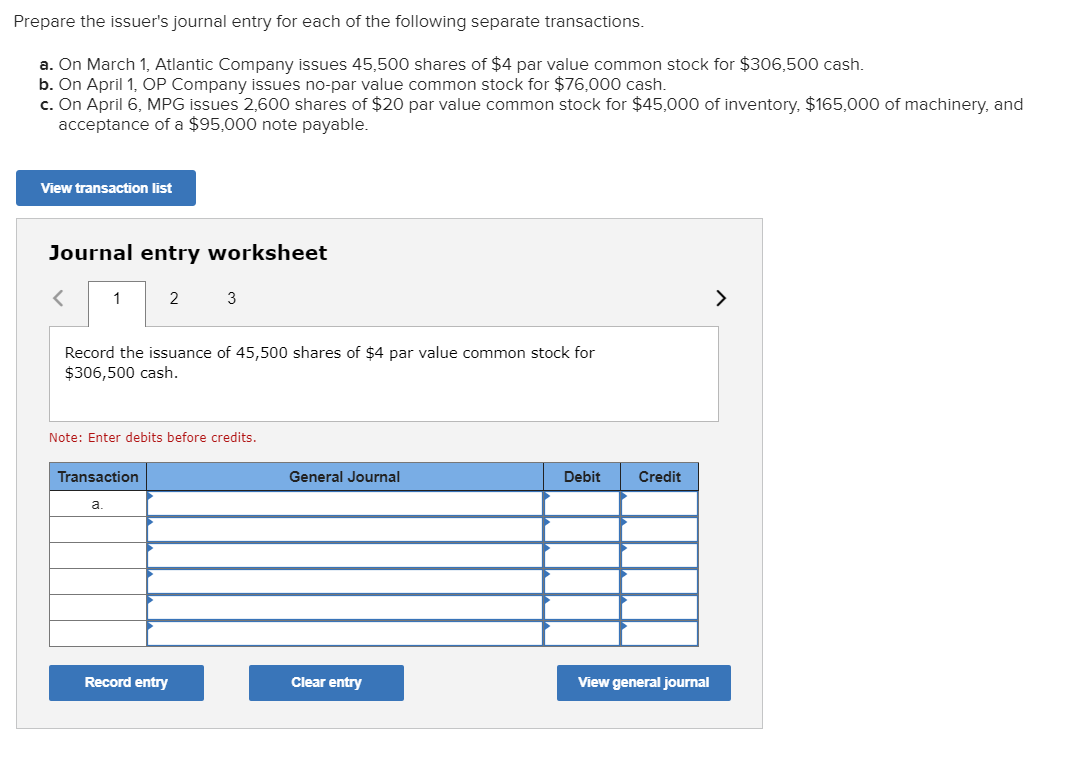Click the transaction cell labeled a.
Image resolution: width=1066 pixels, height=775 pixels.
[x=97, y=504]
